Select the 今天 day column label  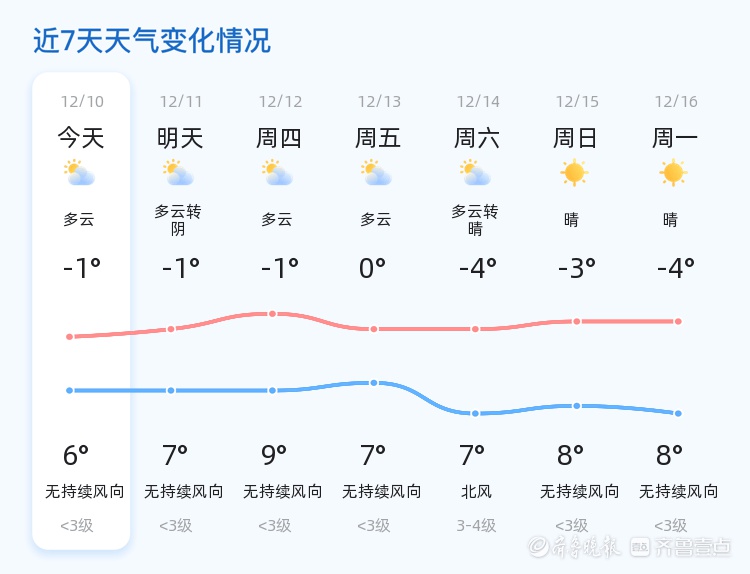pyautogui.click(x=81, y=138)
